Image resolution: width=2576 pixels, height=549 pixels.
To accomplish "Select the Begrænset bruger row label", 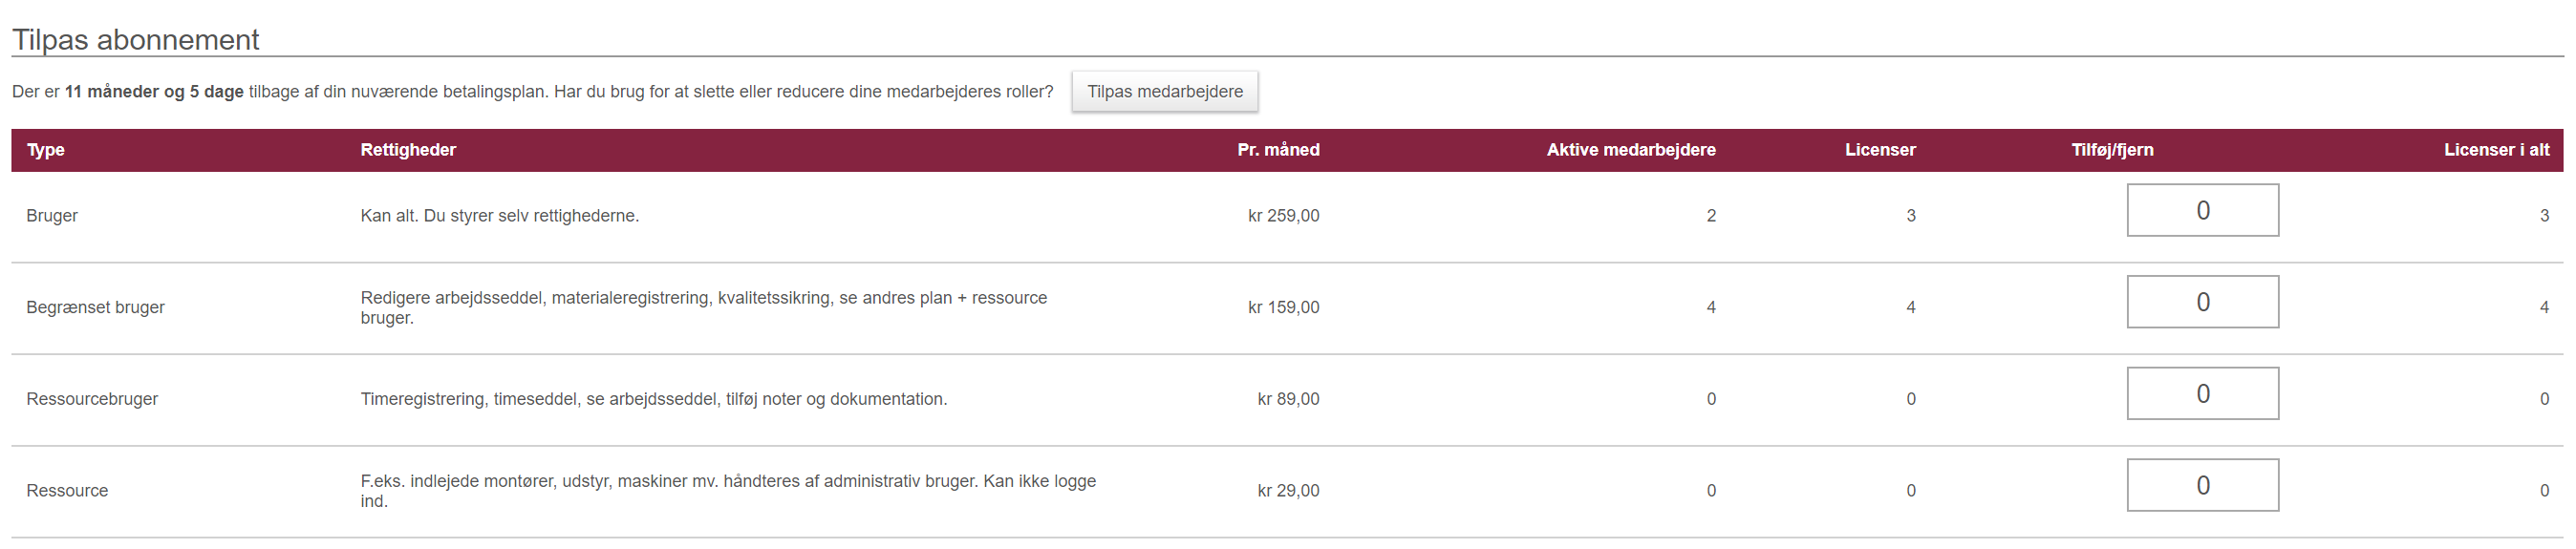I will pyautogui.click(x=95, y=308).
